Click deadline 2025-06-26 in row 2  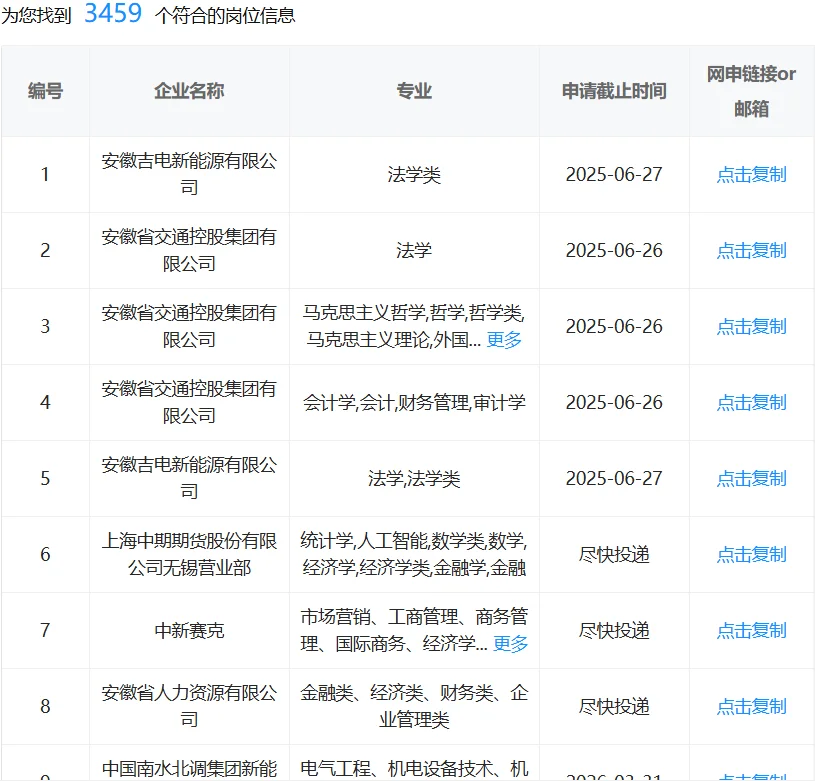pos(614,250)
